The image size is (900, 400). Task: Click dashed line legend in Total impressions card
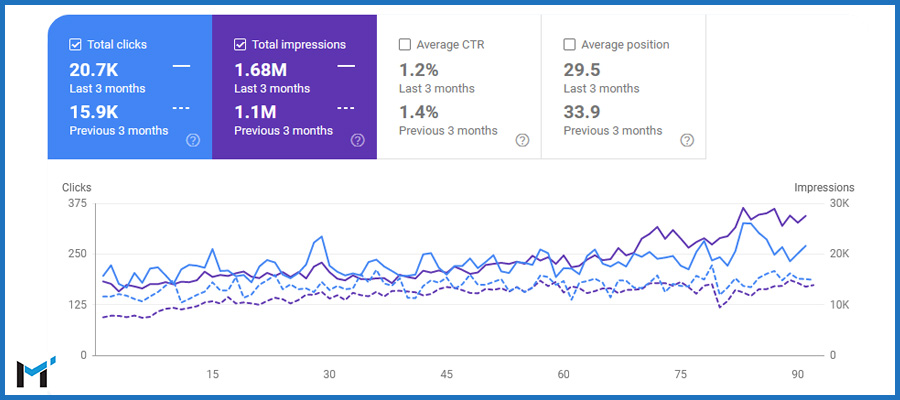[x=346, y=107]
